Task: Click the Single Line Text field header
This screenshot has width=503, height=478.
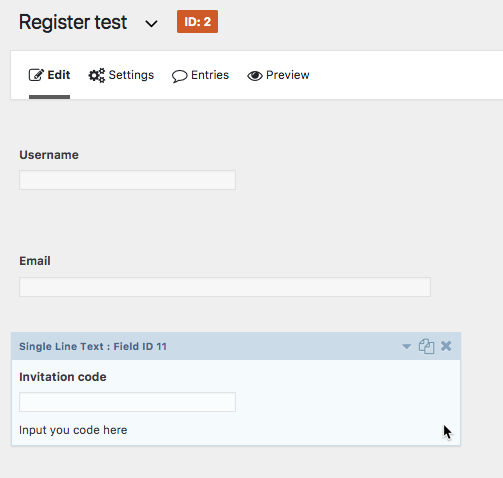Action: (x=236, y=346)
